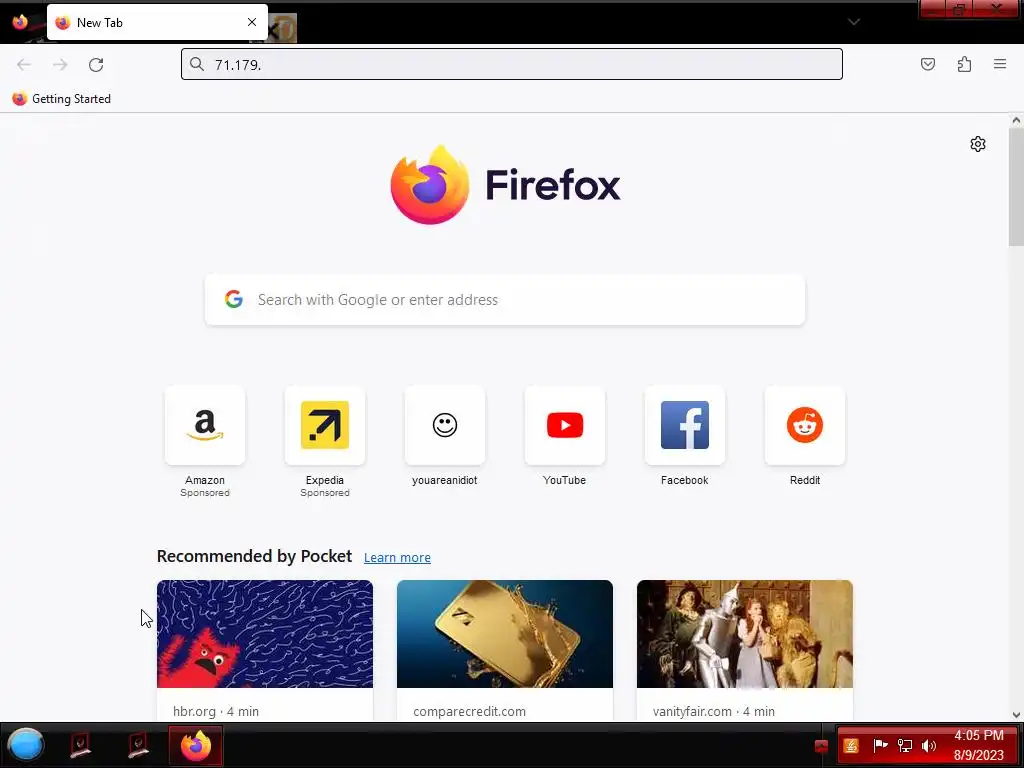Open the Getting Started bookmark

(x=61, y=99)
